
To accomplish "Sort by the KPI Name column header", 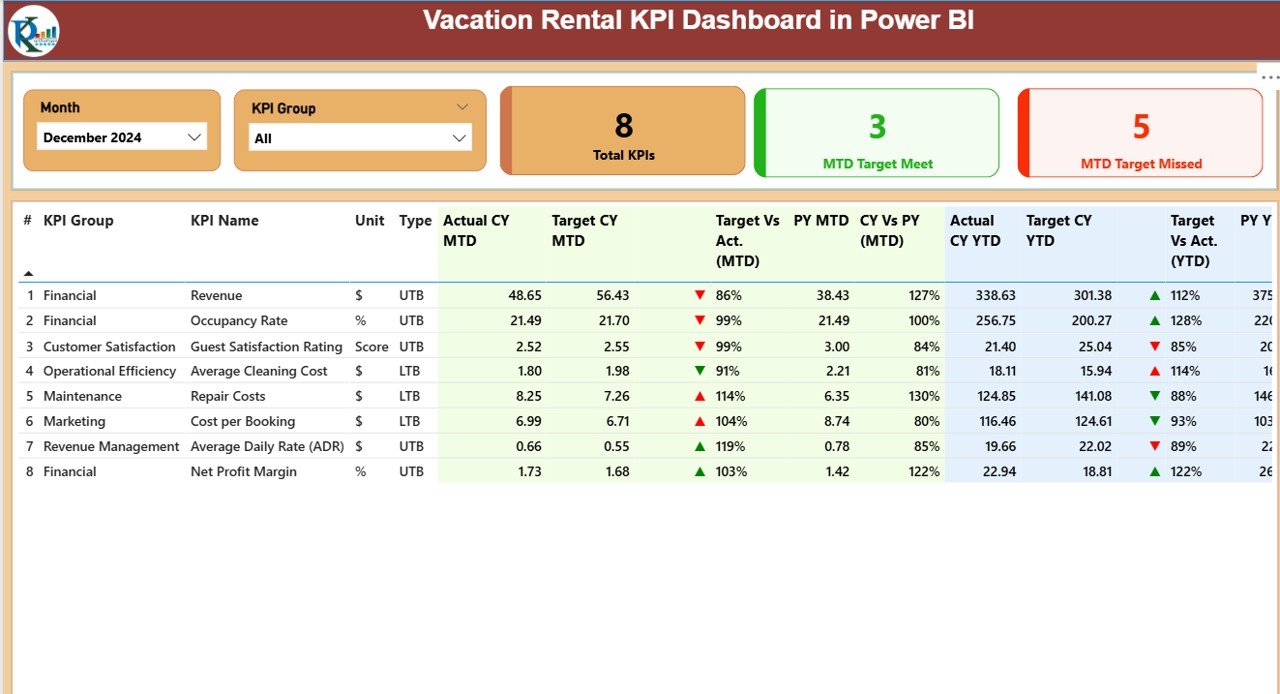I will tap(225, 221).
